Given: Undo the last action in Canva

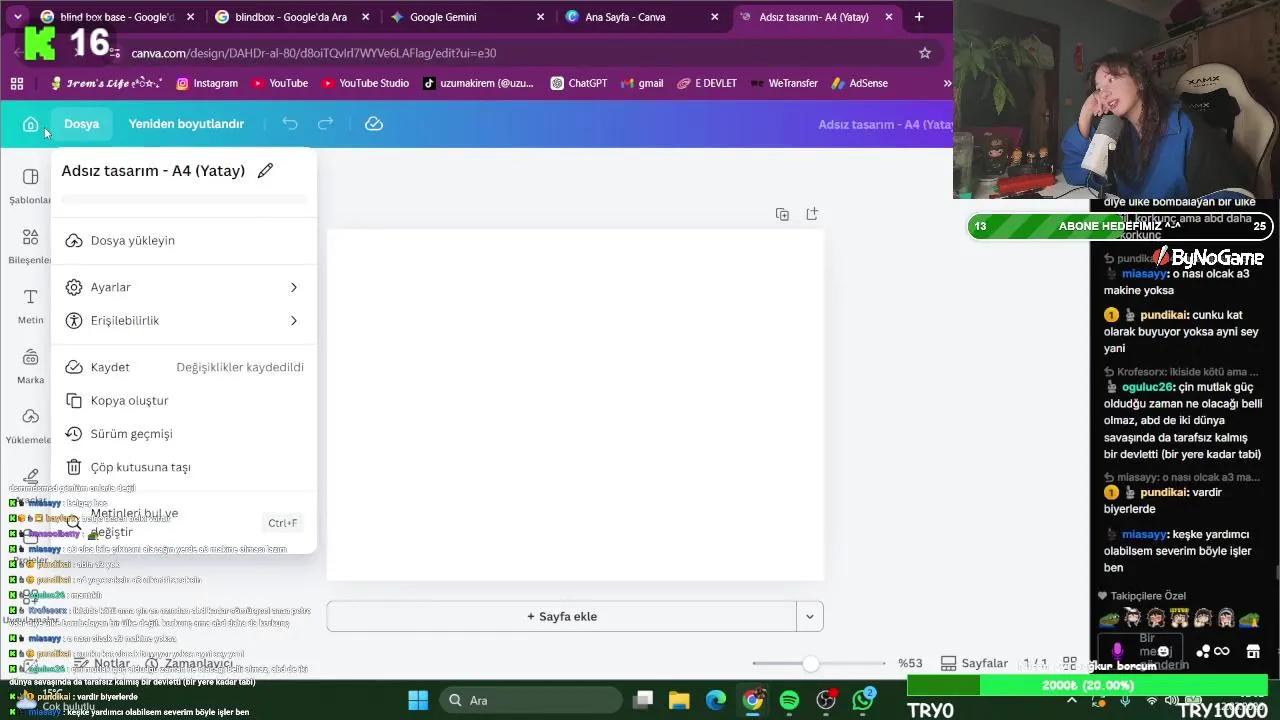Looking at the screenshot, I should pos(290,124).
